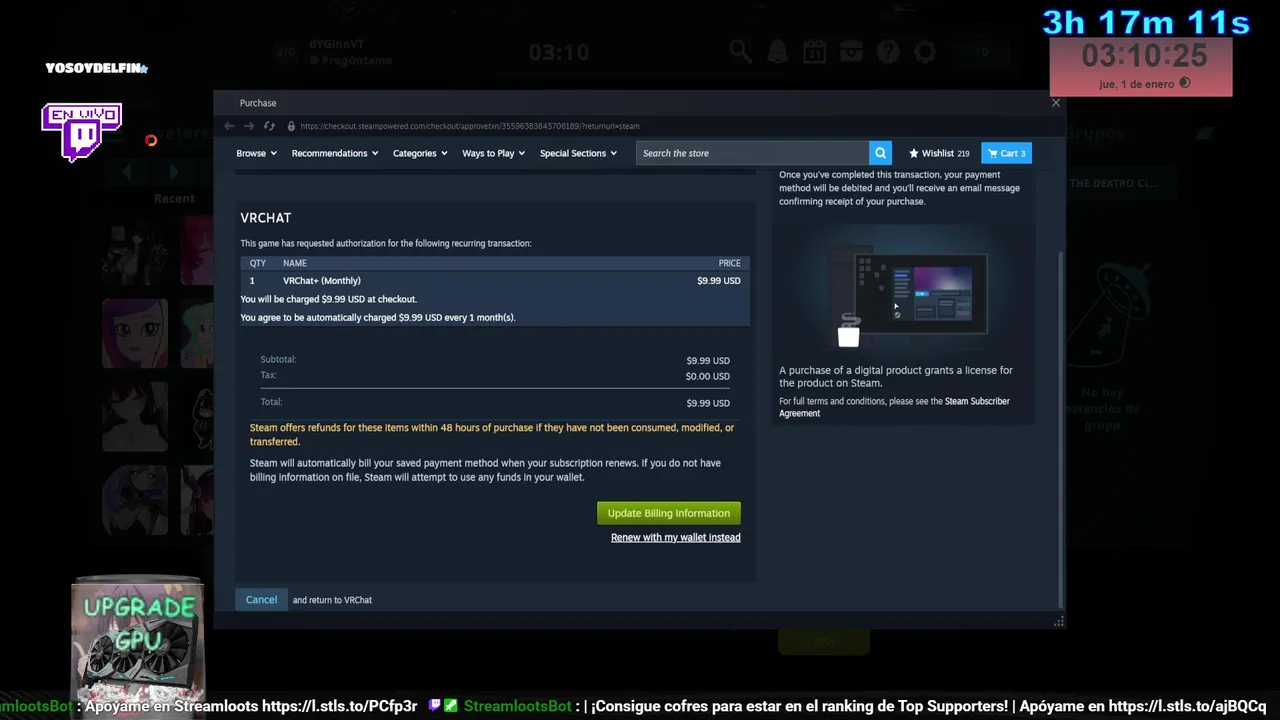Click the 3h 17m 11s stream timer
Viewport: 1280px width, 720px height.
click(1146, 22)
